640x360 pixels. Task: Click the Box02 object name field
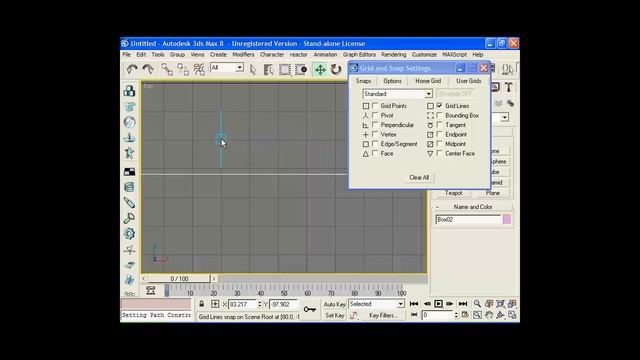point(468,220)
